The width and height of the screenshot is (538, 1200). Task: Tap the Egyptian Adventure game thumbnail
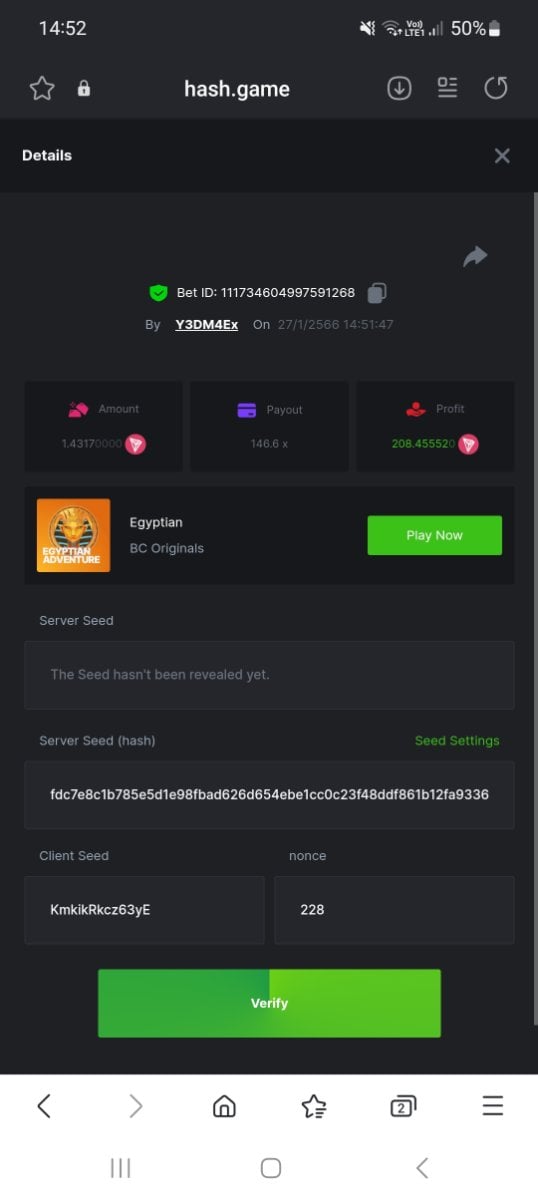(x=73, y=535)
